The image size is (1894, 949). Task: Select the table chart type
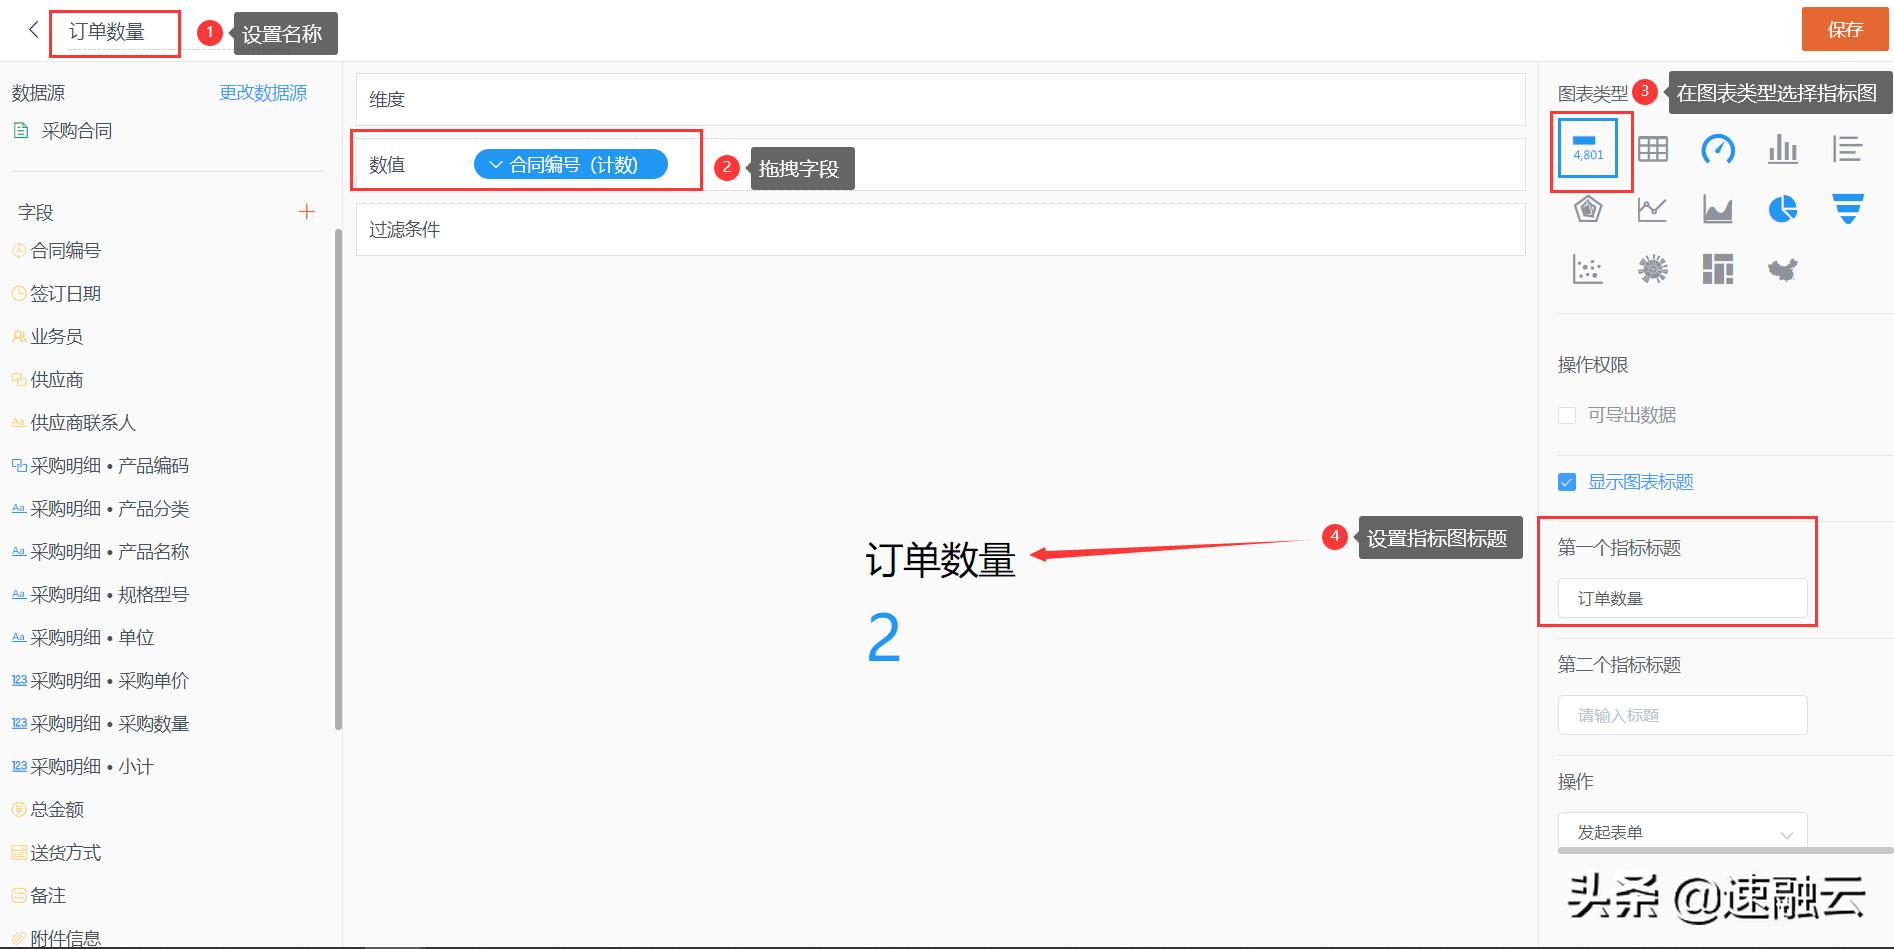[x=1653, y=149]
